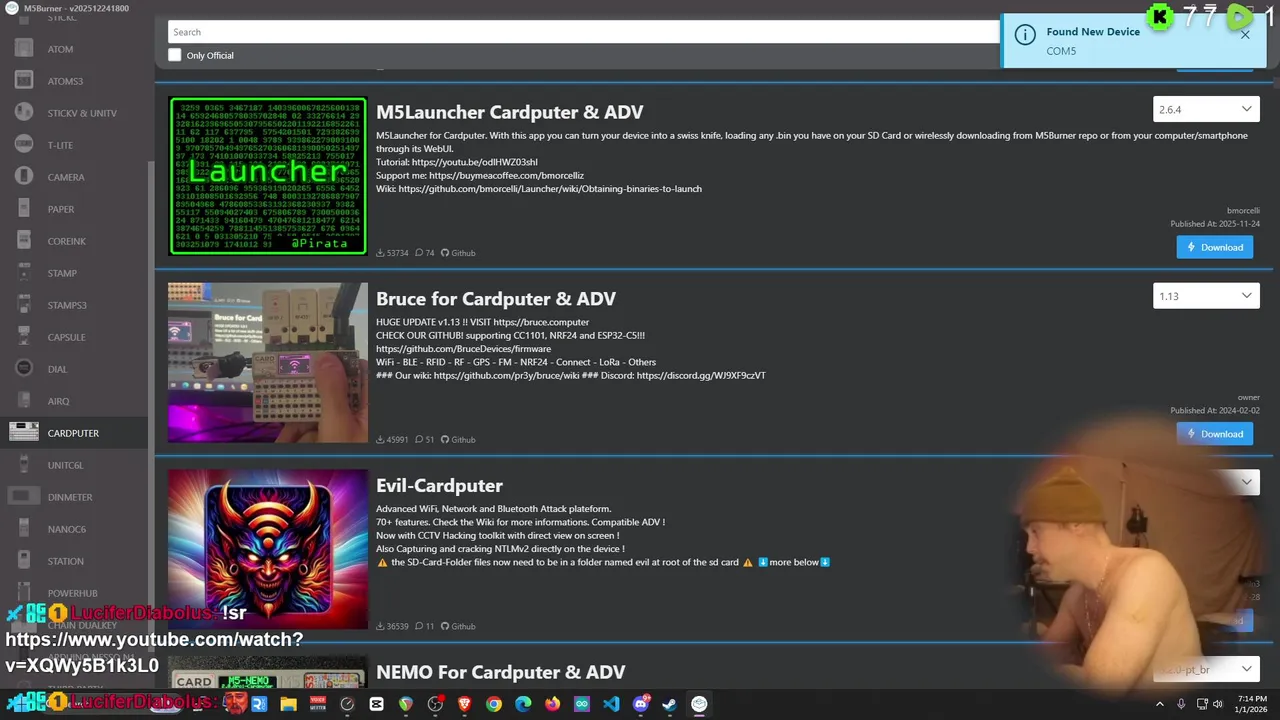The image size is (1280, 720).
Task: Click the Evil-Cardputer title
Action: tap(439, 486)
